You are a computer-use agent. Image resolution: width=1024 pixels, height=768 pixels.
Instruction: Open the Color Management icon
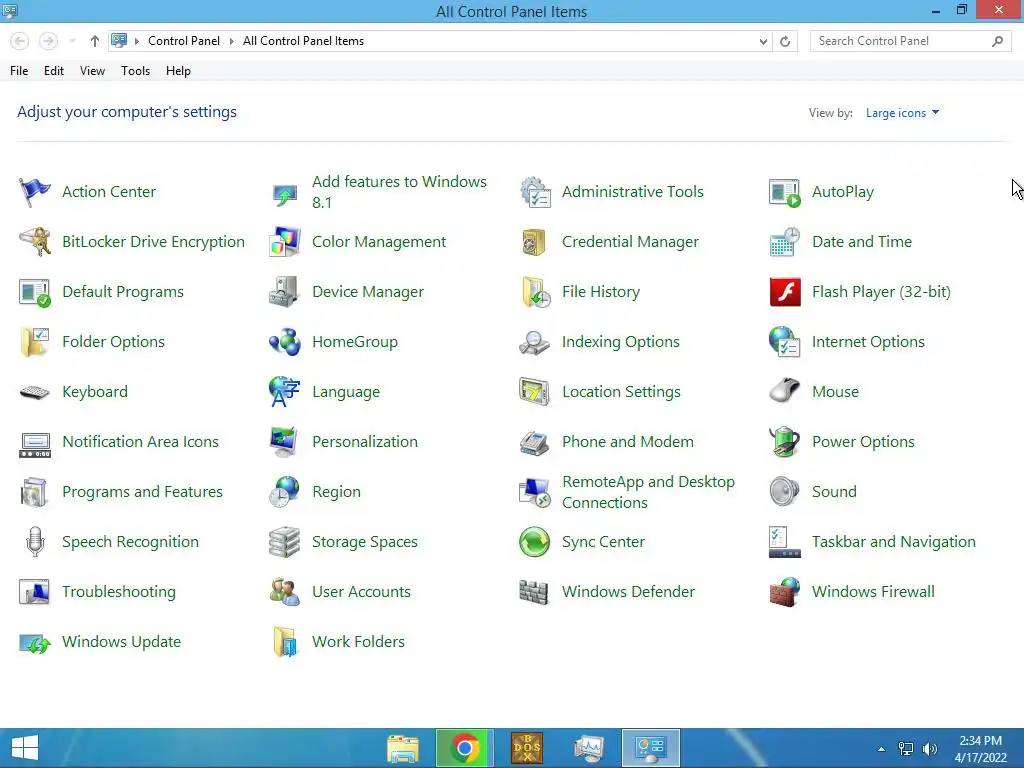[x=285, y=242]
